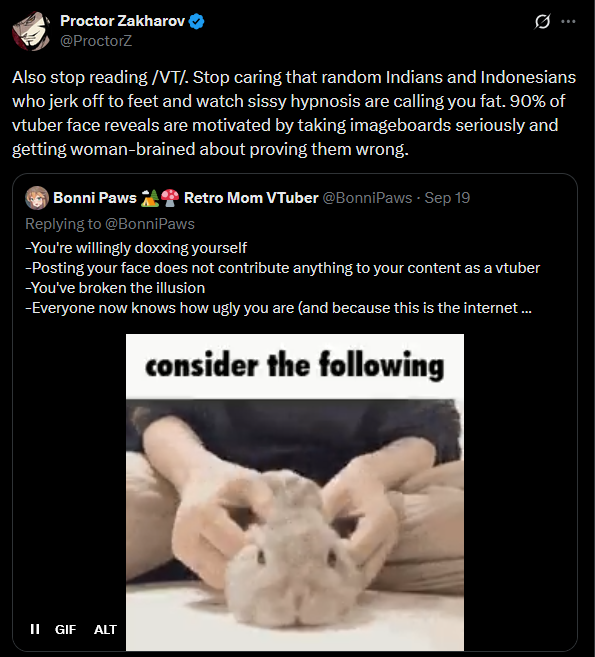Click the main tweet text body

(x=294, y=113)
